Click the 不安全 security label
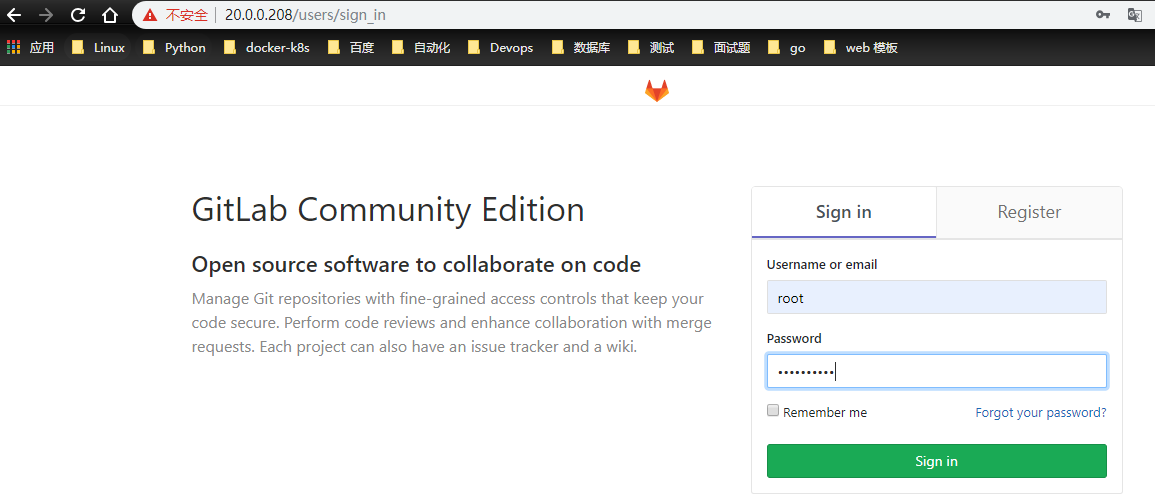Image resolution: width=1155 pixels, height=502 pixels. click(x=186, y=15)
